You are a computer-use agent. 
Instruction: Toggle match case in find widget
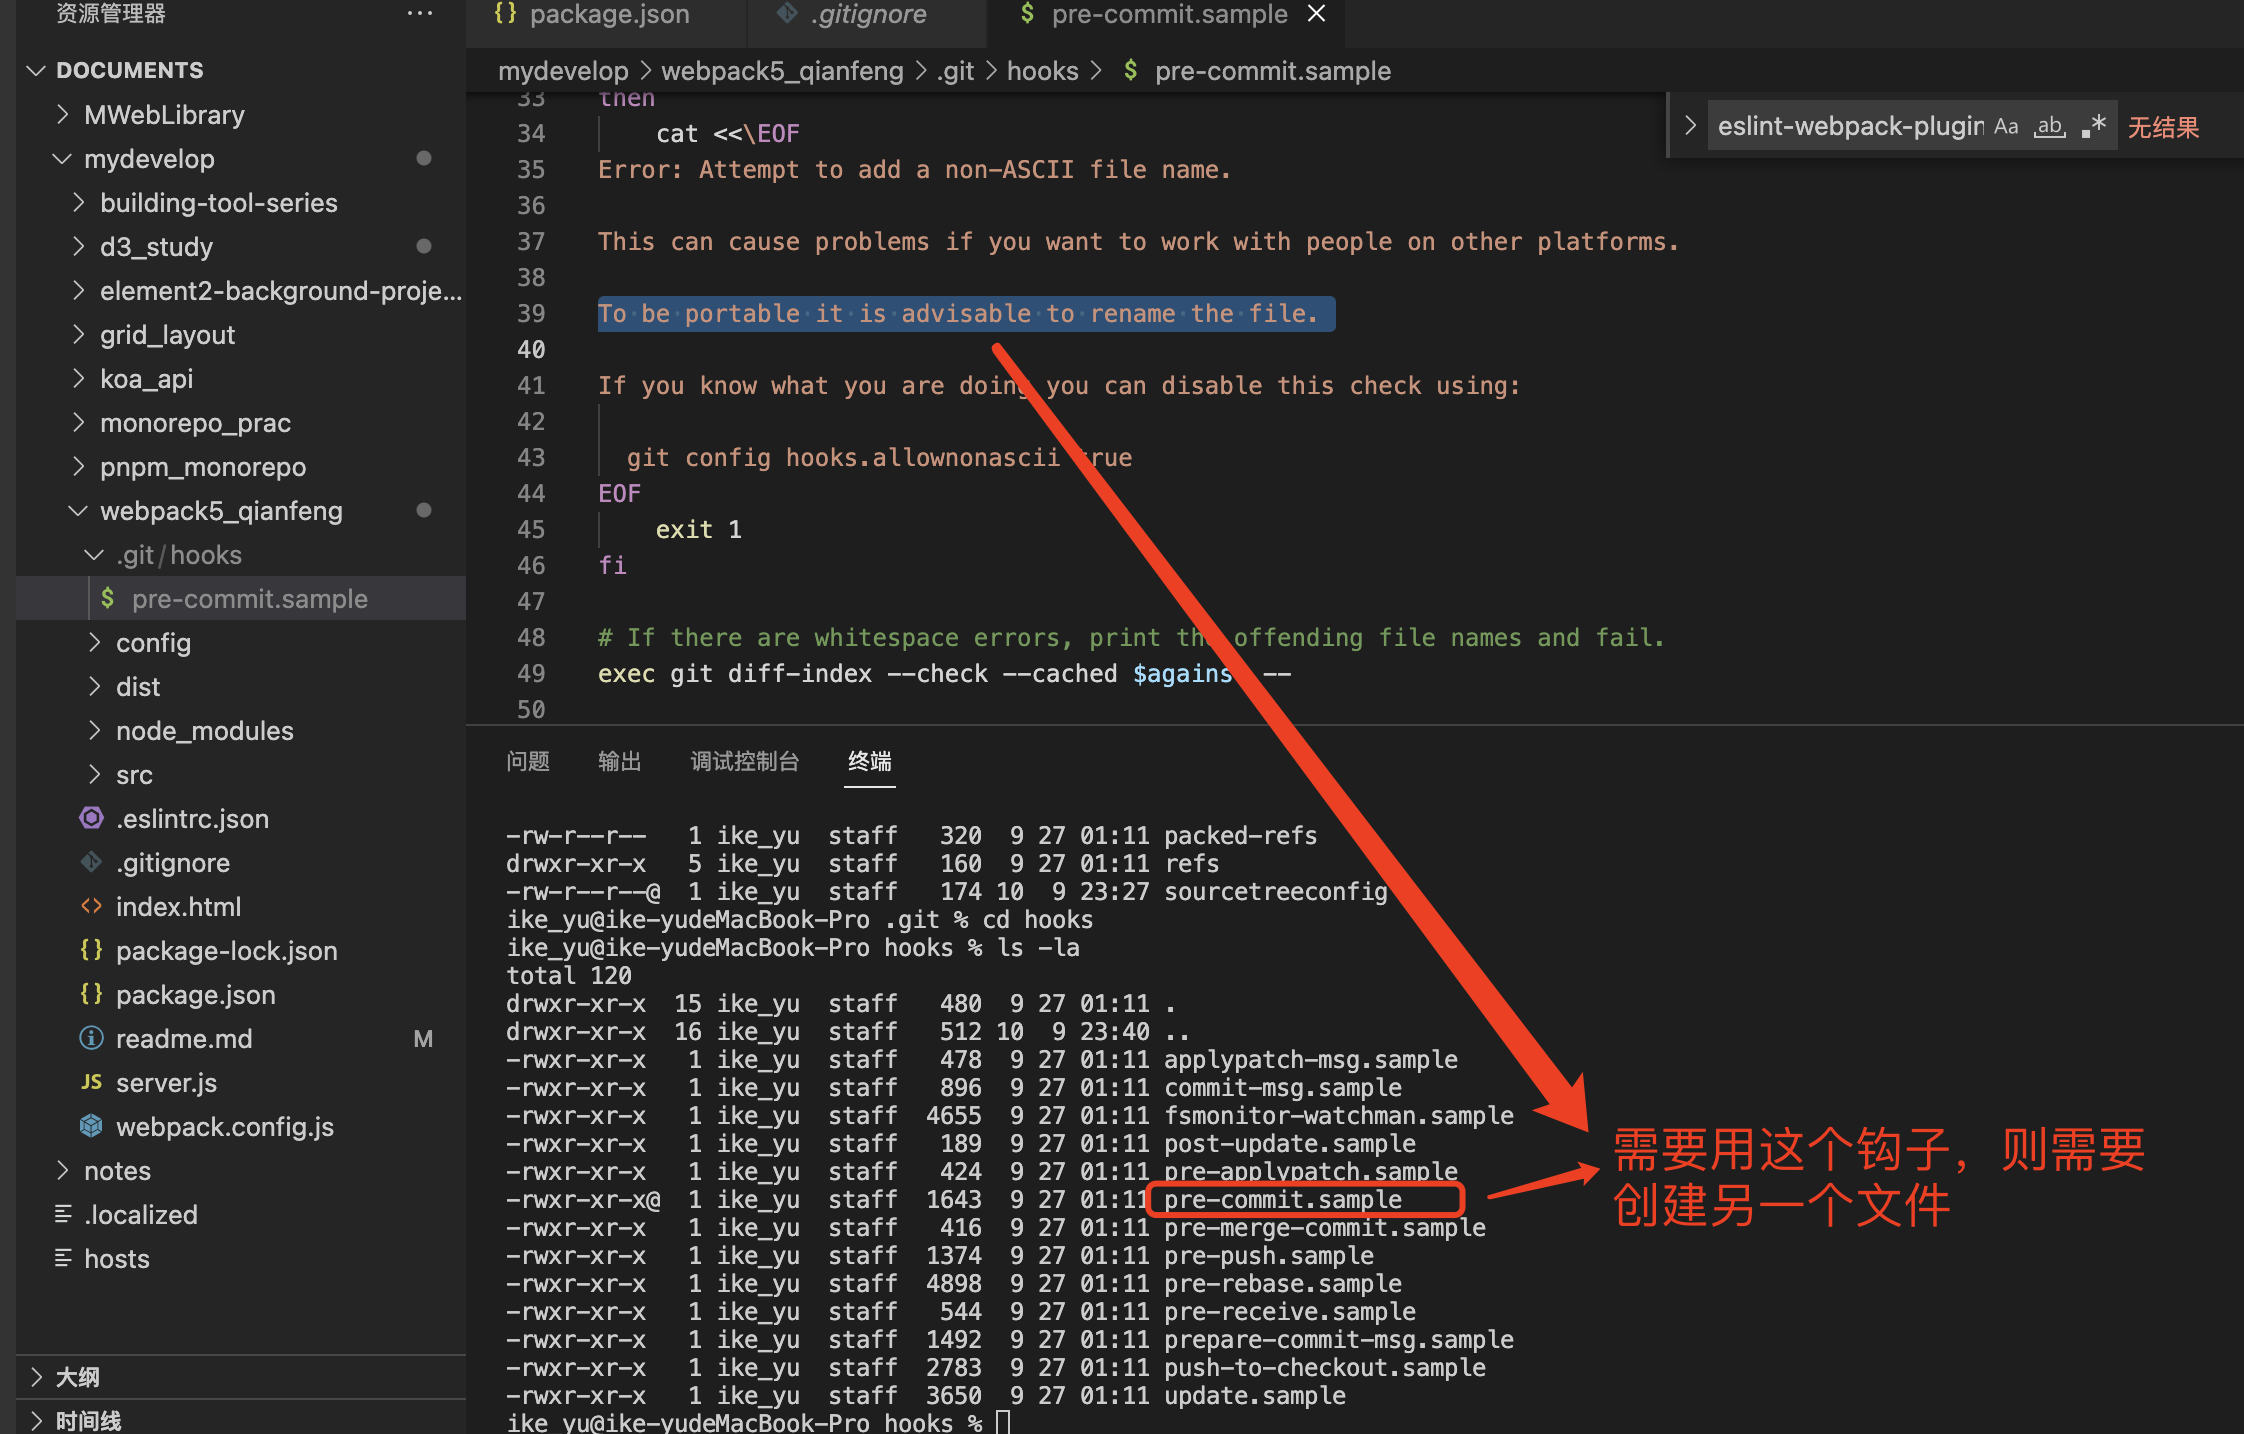point(2005,127)
